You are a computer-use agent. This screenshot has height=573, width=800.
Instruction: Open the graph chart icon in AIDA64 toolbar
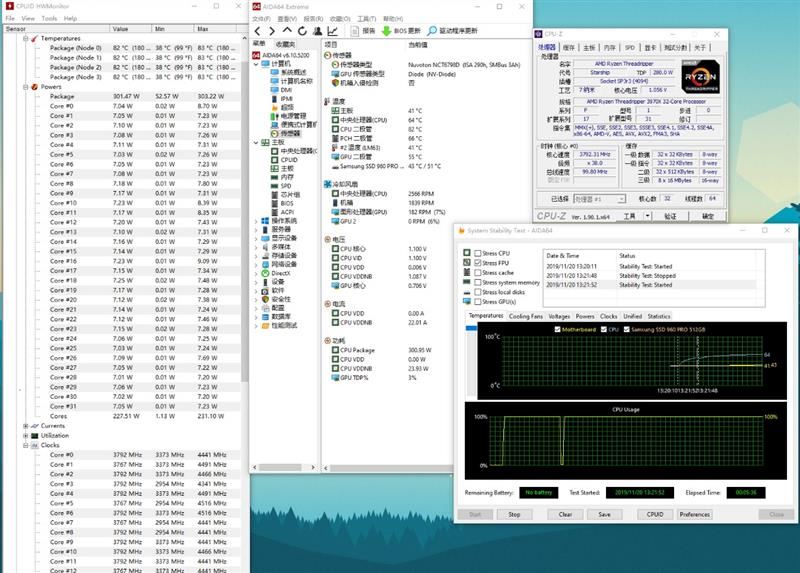(333, 31)
